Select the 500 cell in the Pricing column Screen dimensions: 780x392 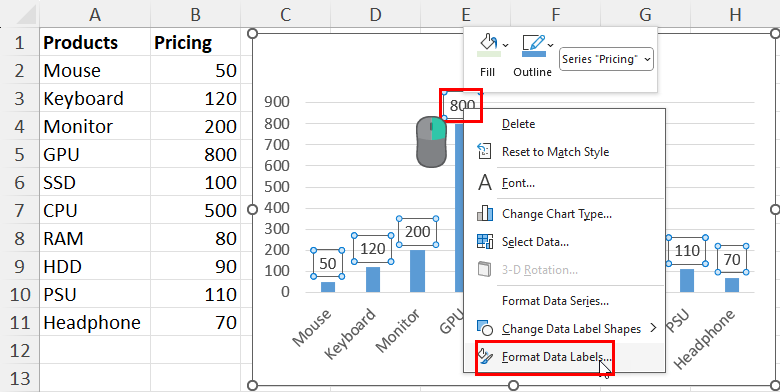pyautogui.click(x=195, y=210)
